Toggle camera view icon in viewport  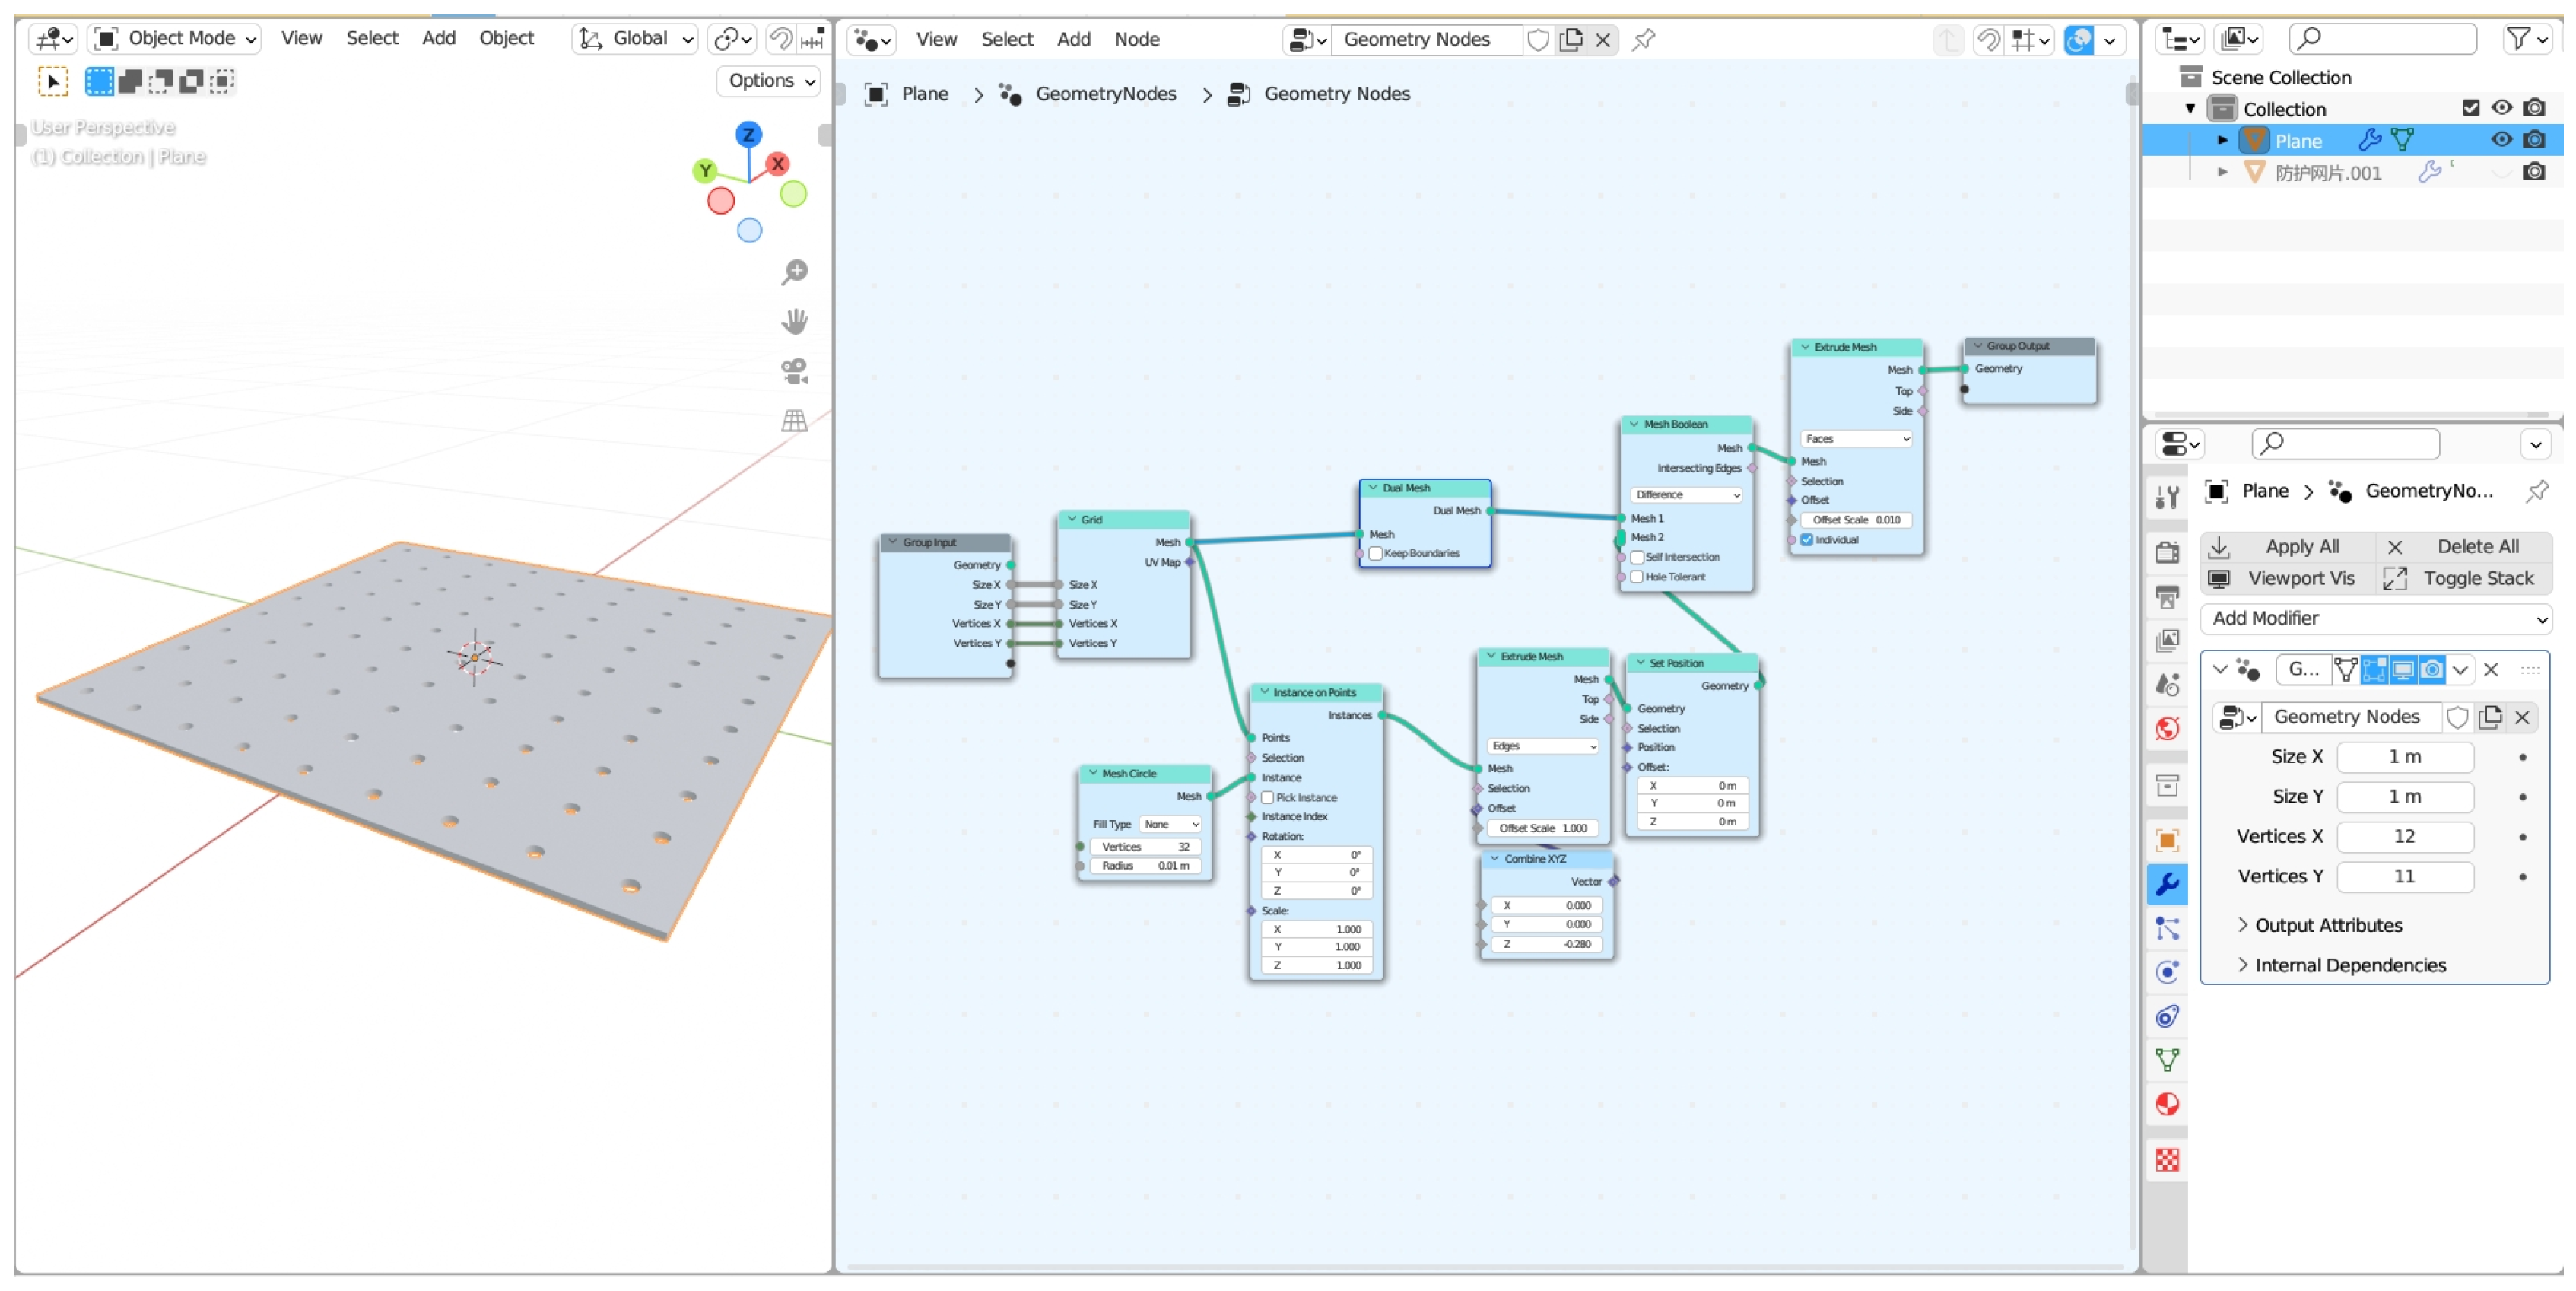(x=795, y=371)
